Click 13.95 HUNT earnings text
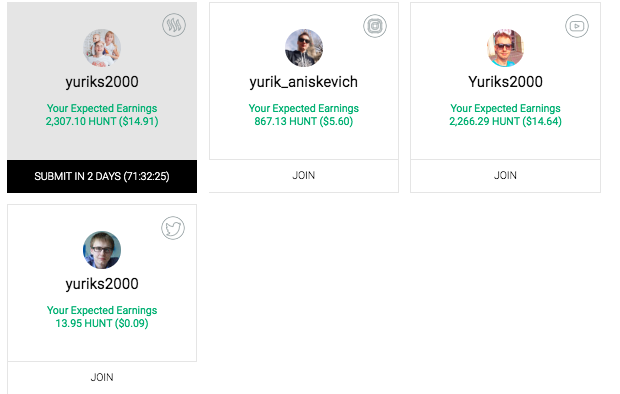 pos(102,324)
